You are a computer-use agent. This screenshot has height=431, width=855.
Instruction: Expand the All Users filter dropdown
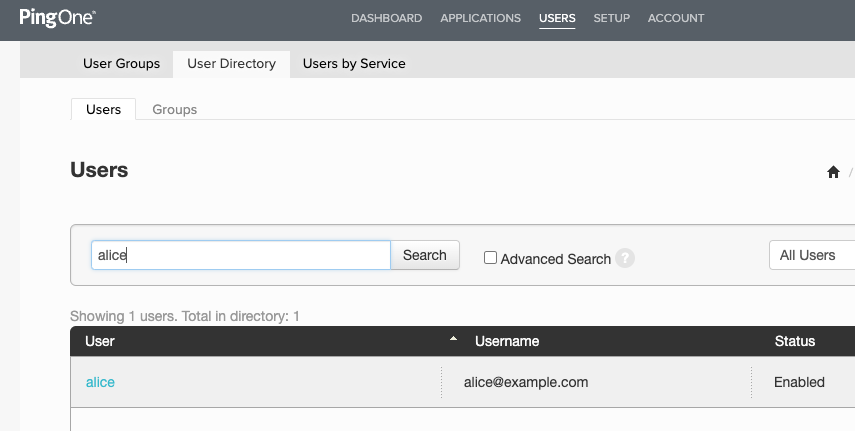click(x=810, y=255)
